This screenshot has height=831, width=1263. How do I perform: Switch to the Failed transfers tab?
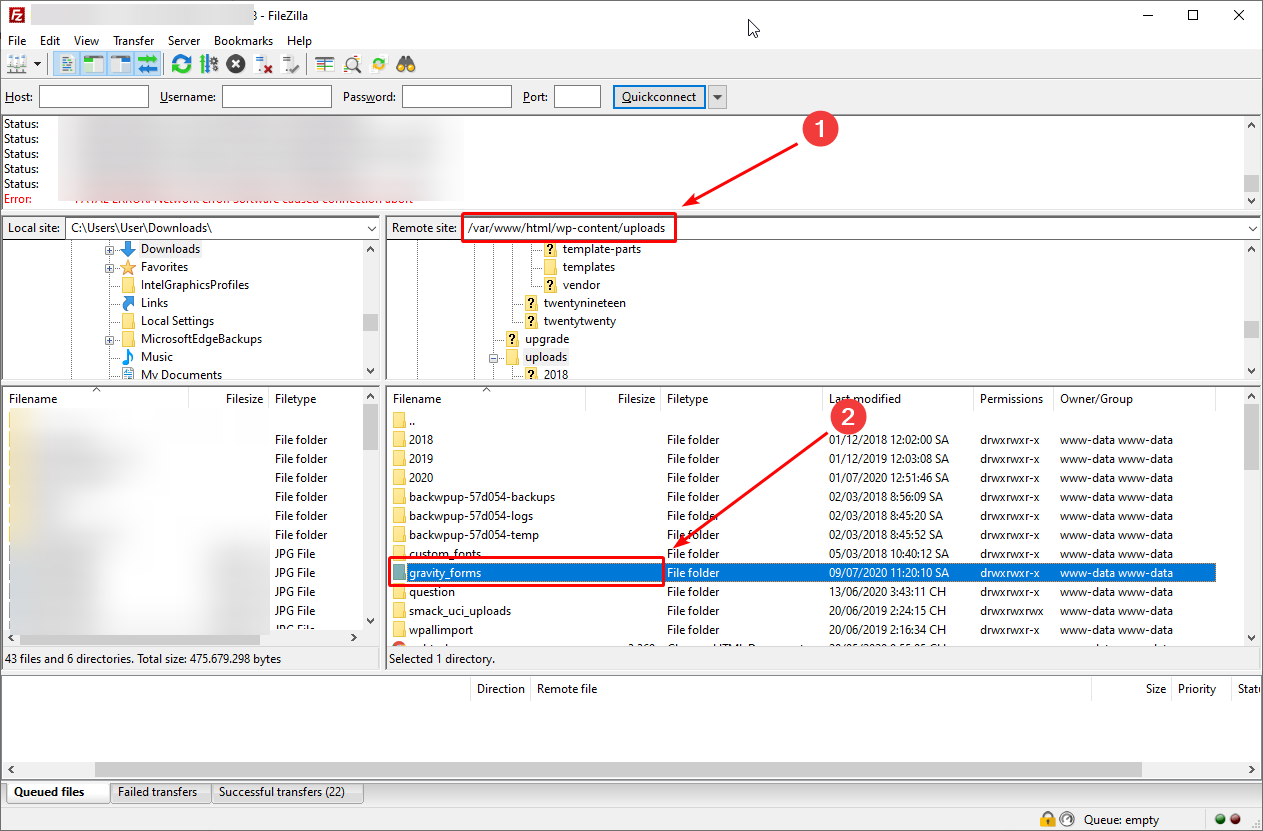[157, 792]
